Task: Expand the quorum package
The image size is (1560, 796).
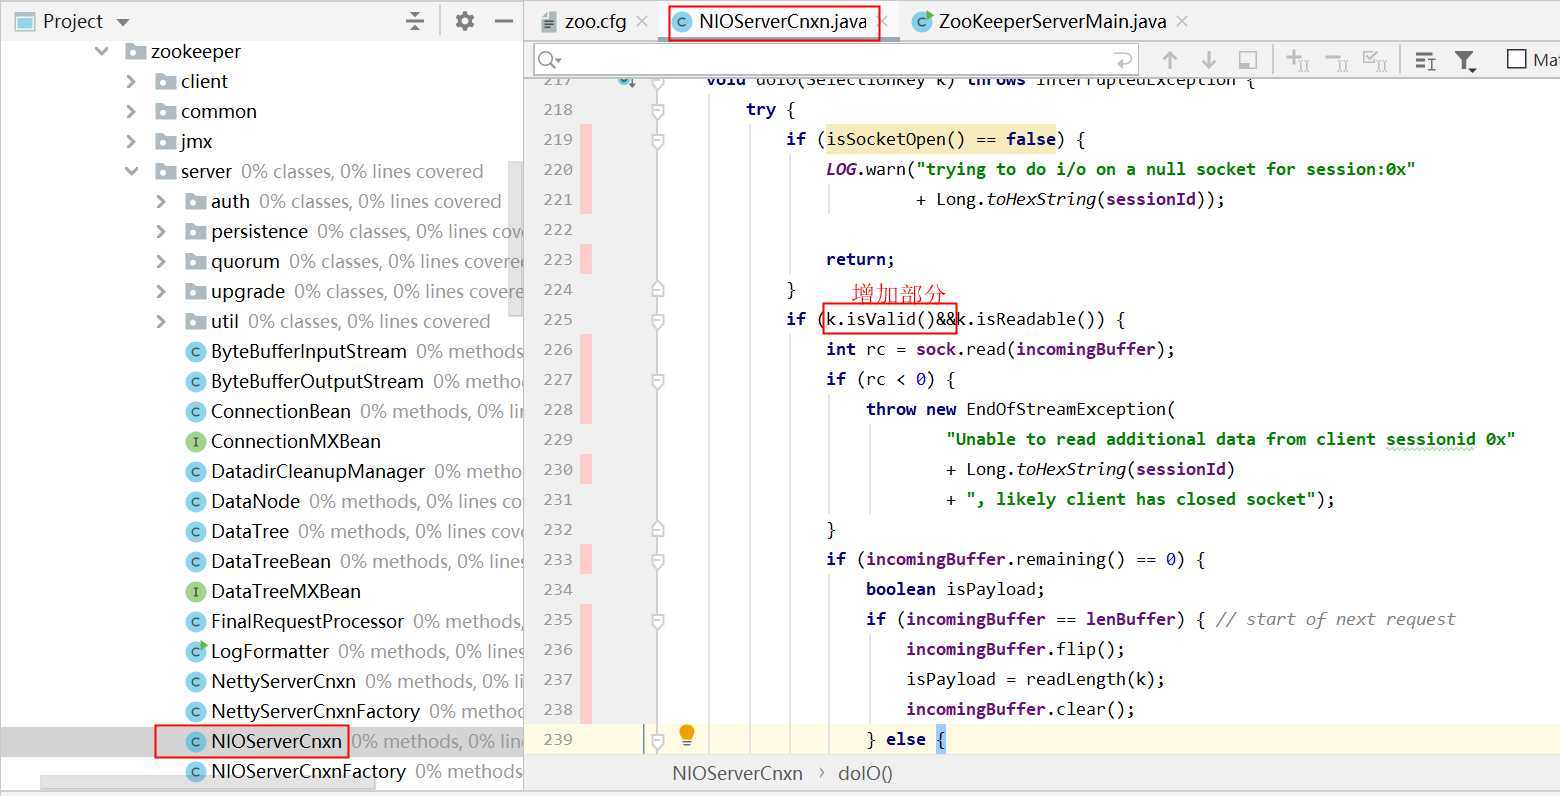Action: click(161, 261)
